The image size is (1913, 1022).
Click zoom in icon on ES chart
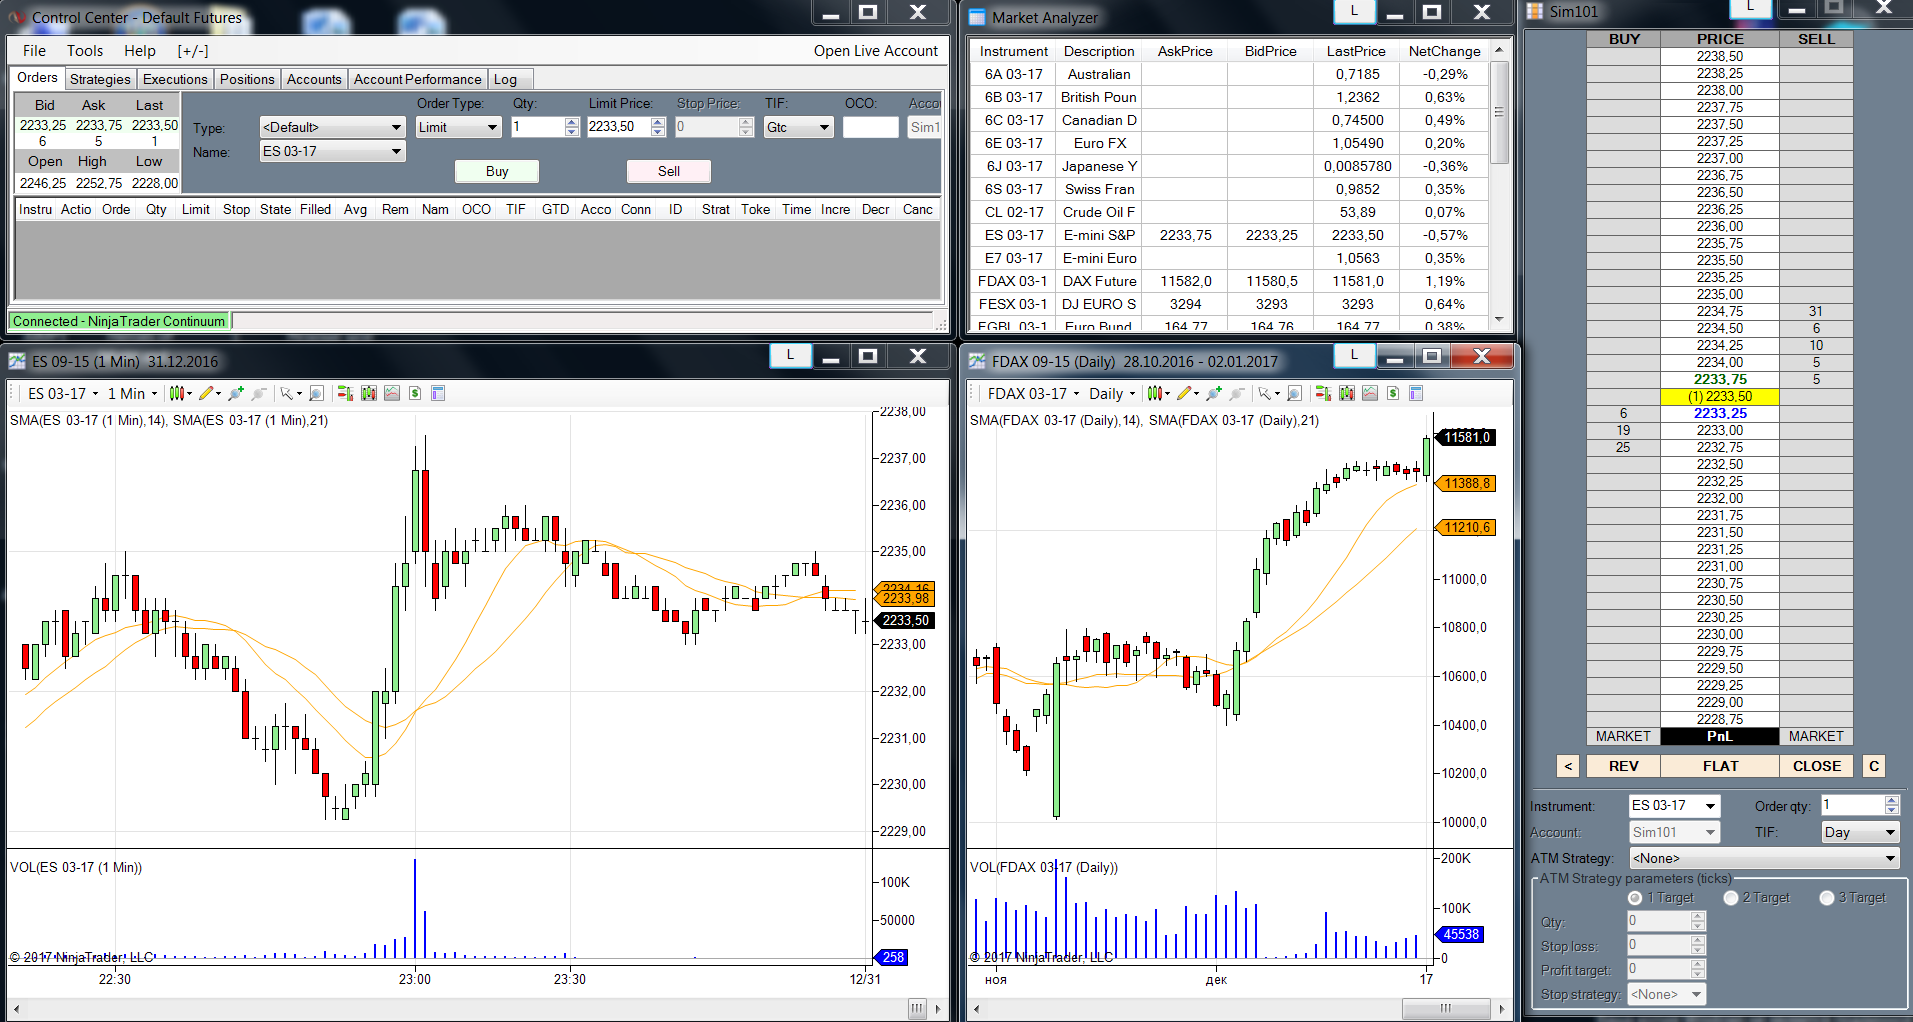click(236, 394)
